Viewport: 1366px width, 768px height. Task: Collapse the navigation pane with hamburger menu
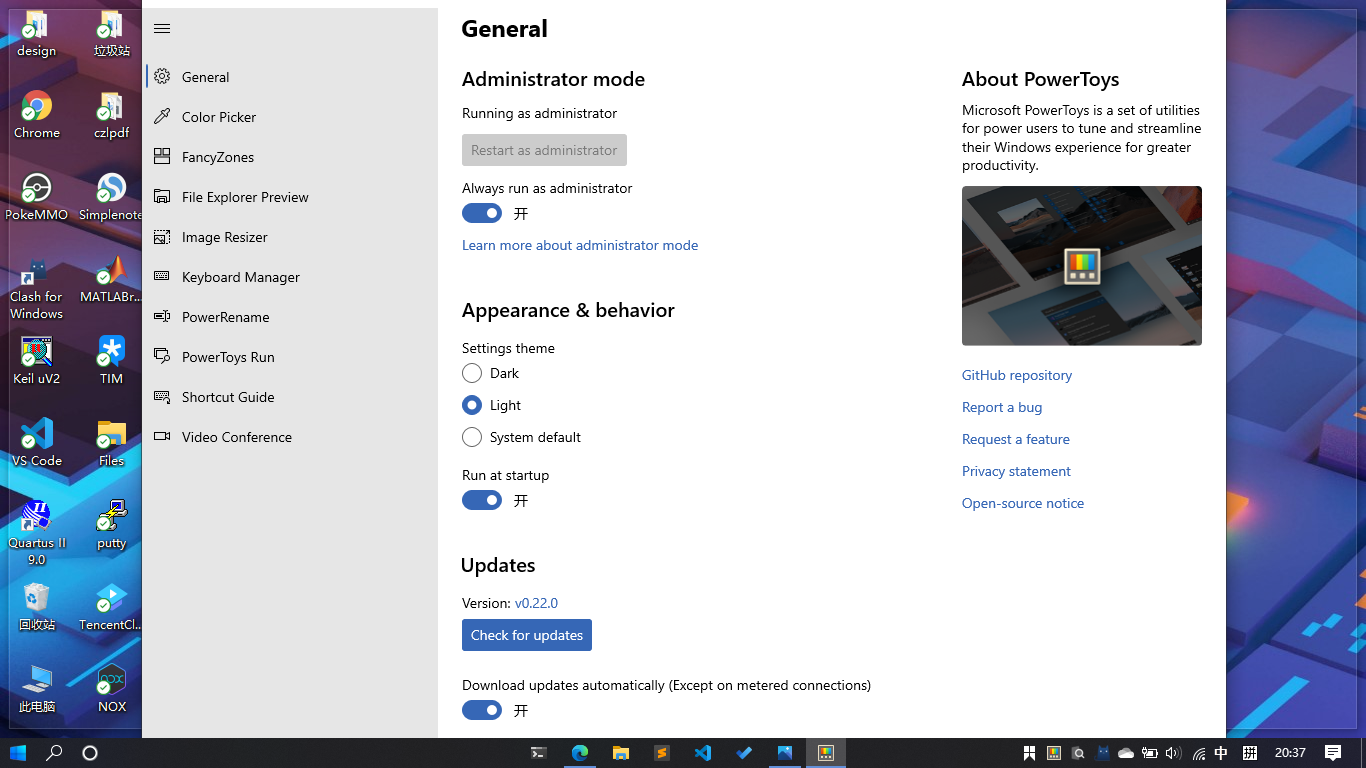[x=162, y=28]
